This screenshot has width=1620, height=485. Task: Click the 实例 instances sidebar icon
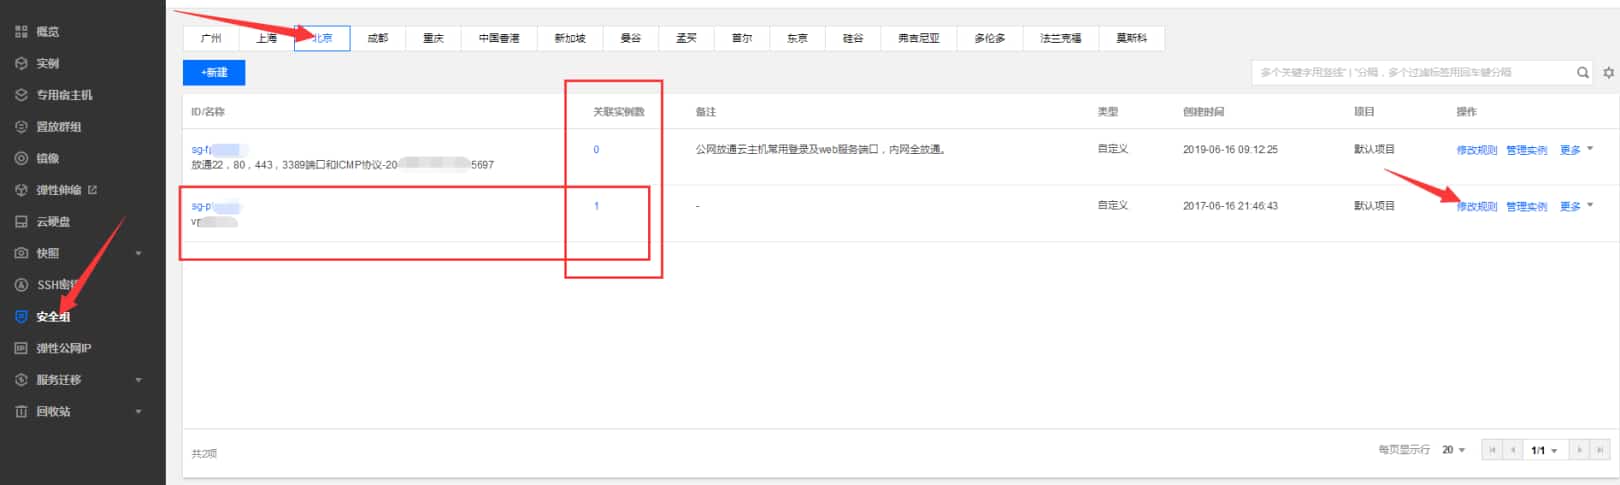tap(21, 63)
